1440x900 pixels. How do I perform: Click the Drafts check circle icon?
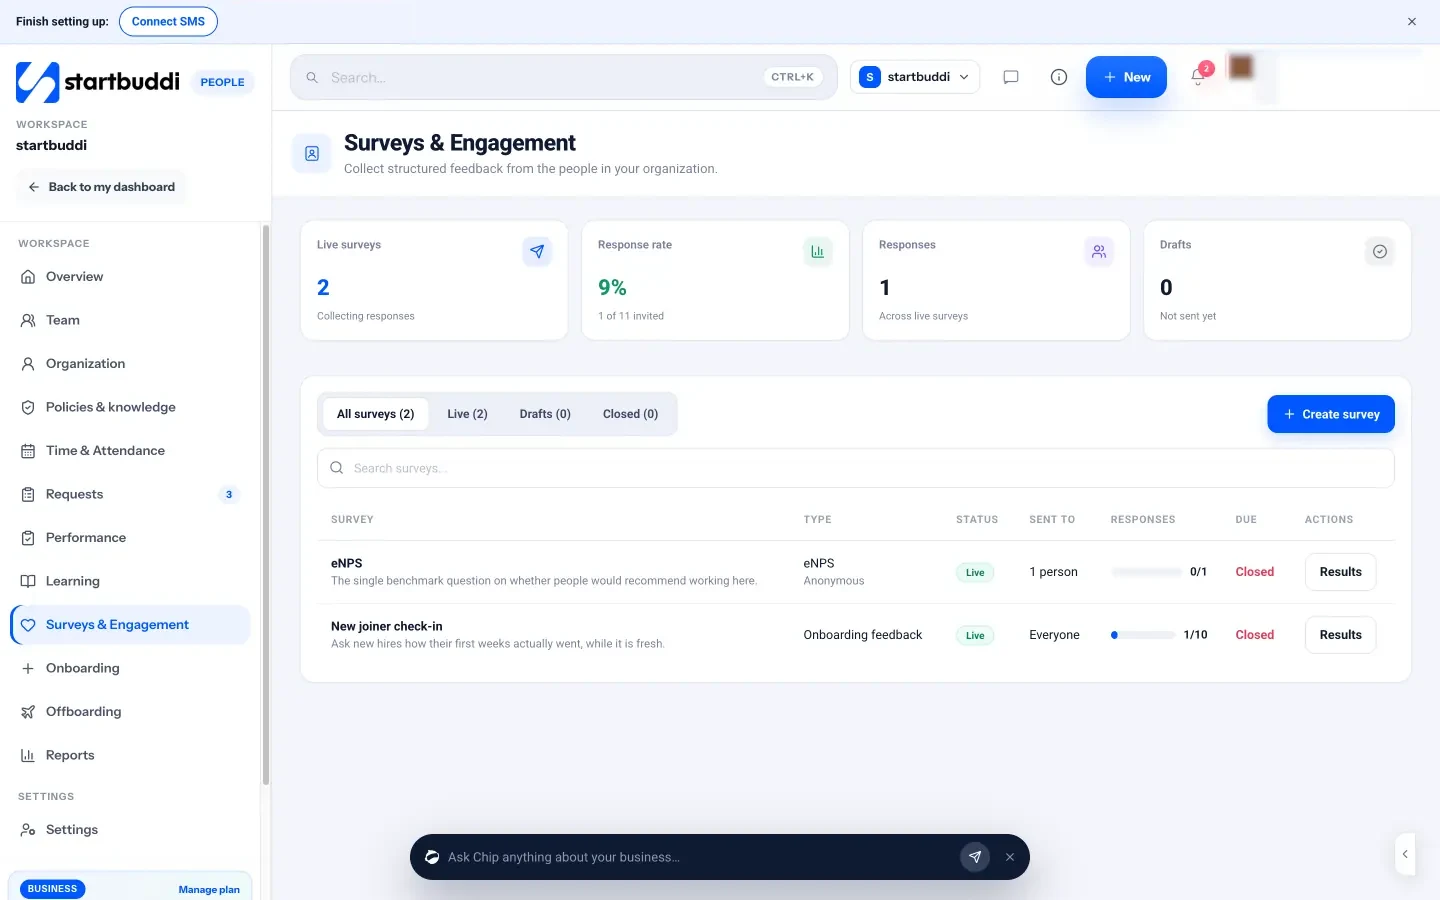click(x=1380, y=252)
